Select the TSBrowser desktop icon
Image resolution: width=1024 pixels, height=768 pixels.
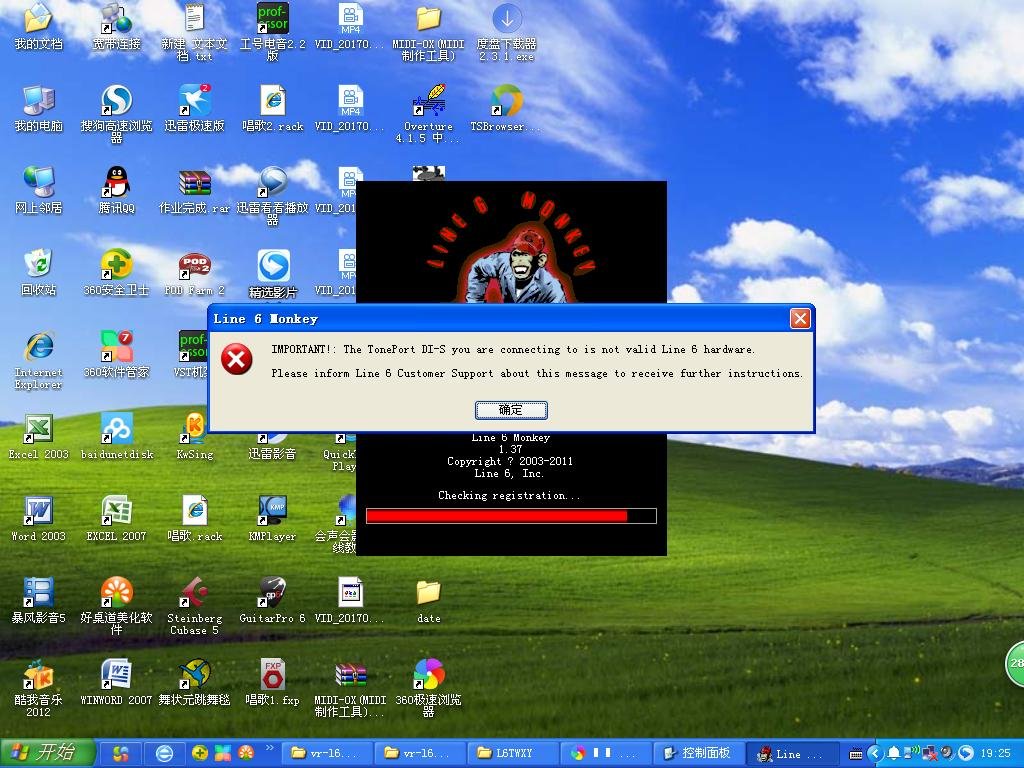pos(506,104)
